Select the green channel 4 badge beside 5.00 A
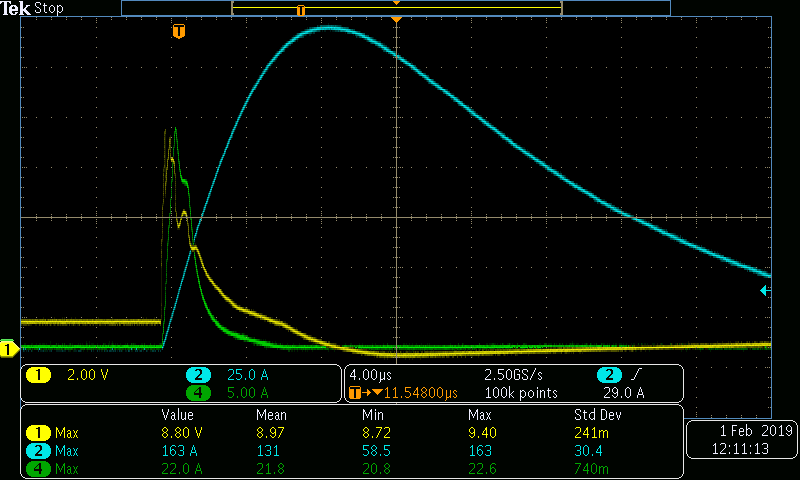 coord(198,393)
